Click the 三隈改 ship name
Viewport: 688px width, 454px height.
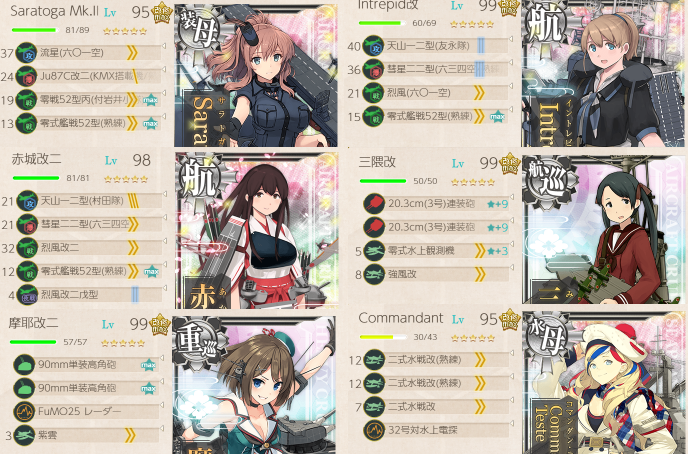coord(377,162)
